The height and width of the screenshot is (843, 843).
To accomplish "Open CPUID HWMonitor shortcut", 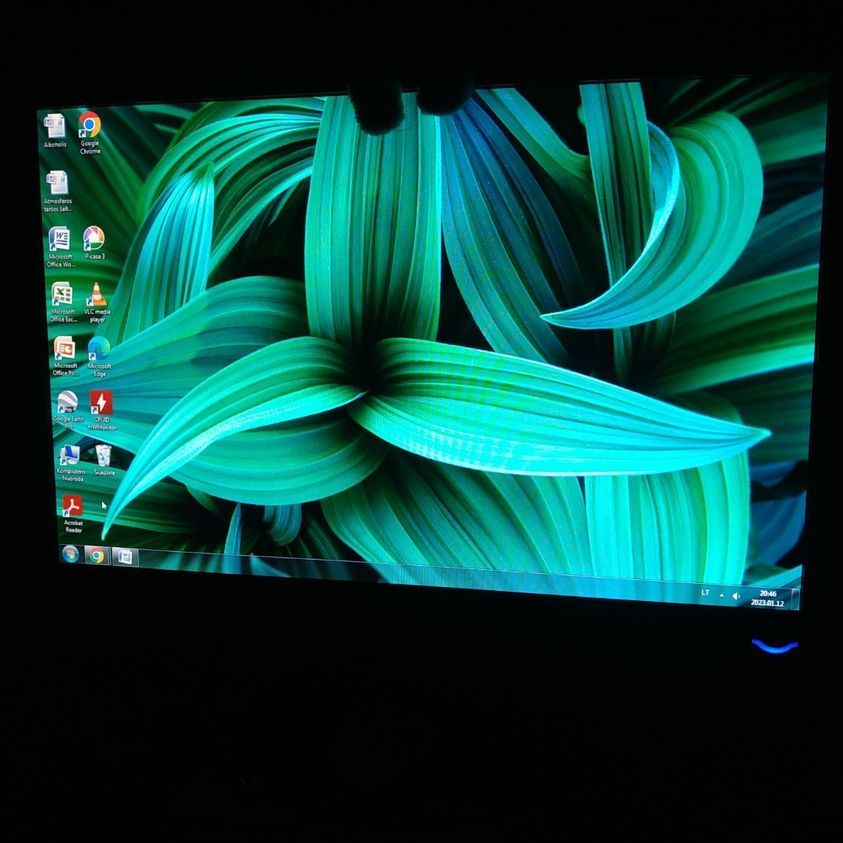I will point(101,403).
